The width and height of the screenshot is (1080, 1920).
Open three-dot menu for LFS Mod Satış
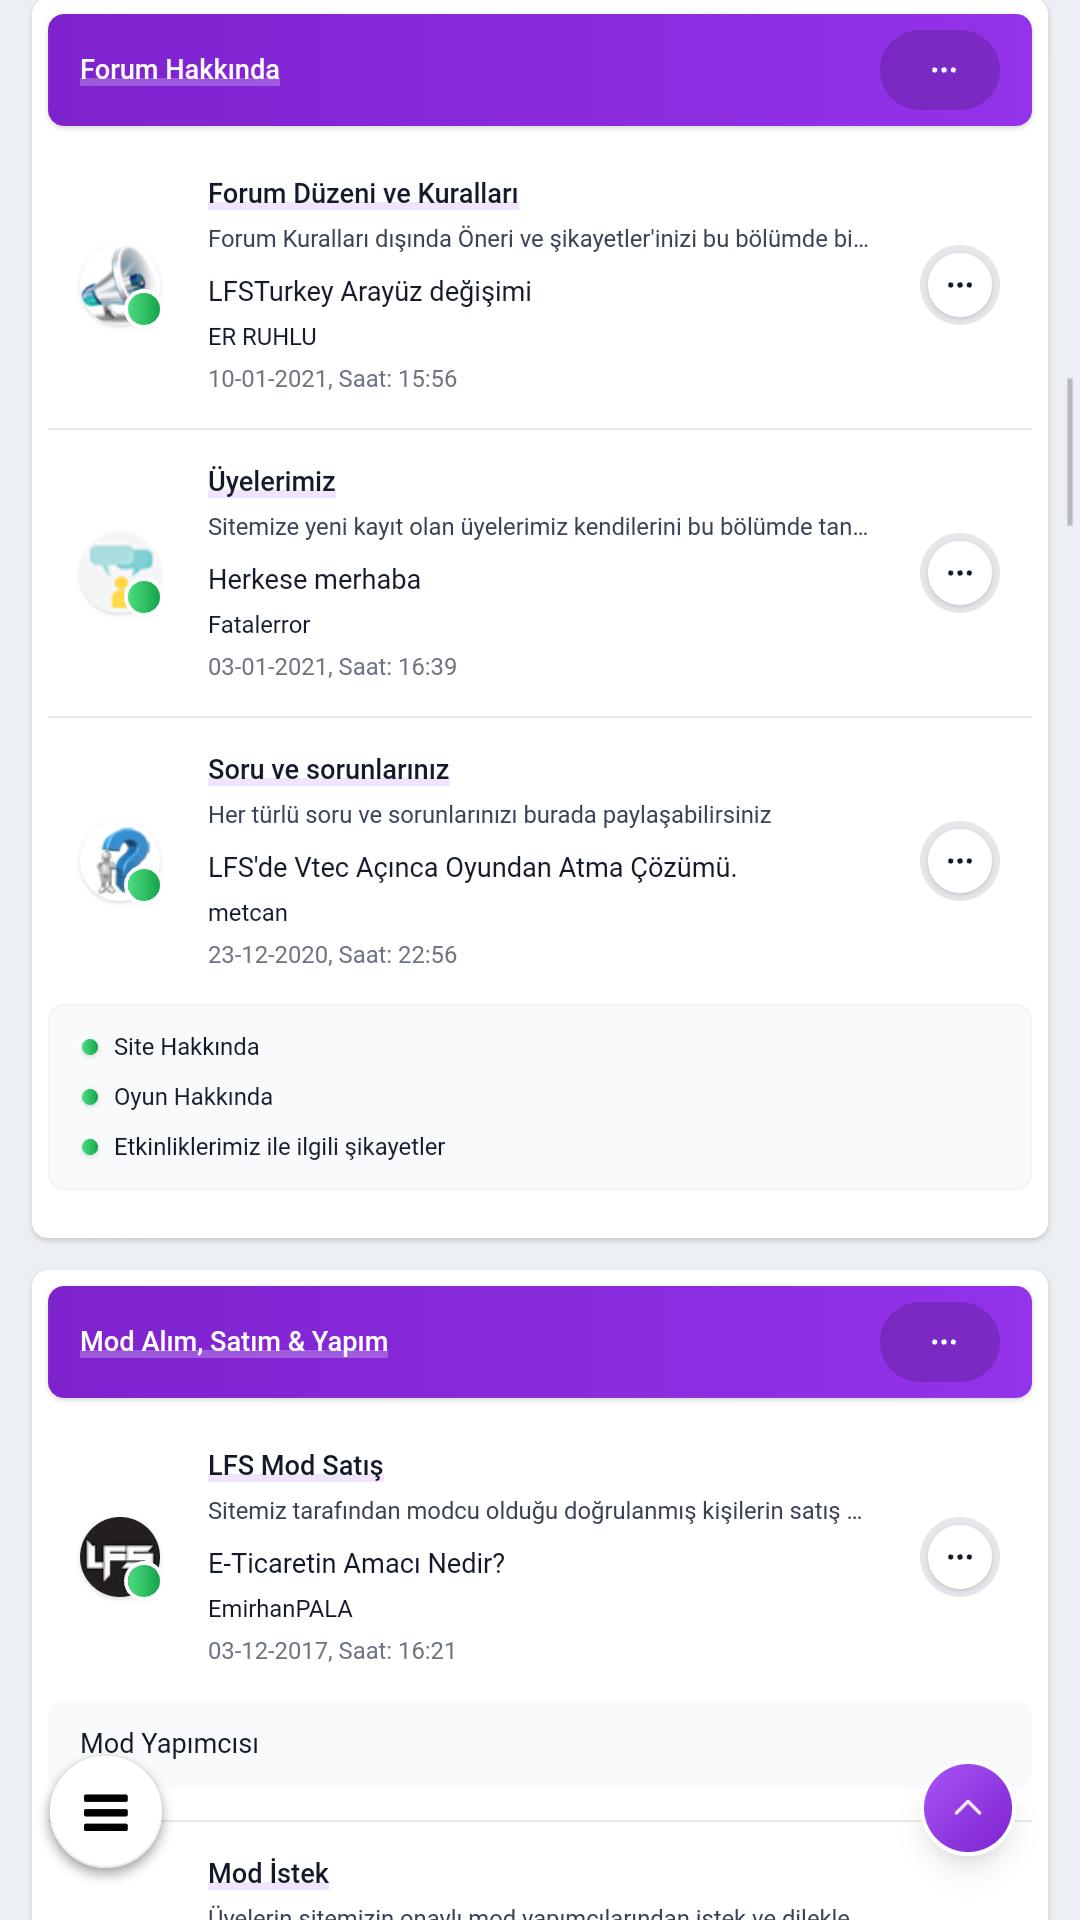point(960,1557)
